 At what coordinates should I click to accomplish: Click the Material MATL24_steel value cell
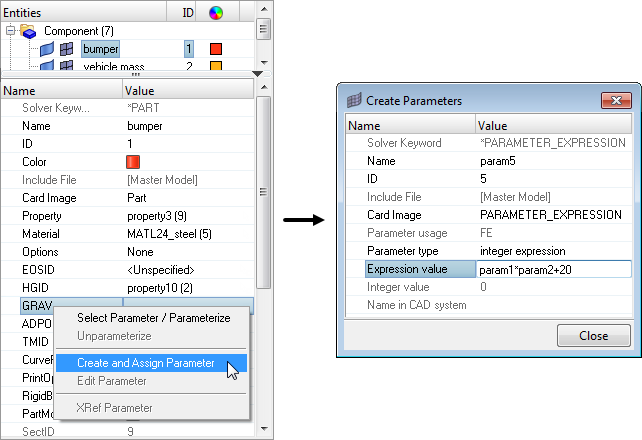point(188,234)
